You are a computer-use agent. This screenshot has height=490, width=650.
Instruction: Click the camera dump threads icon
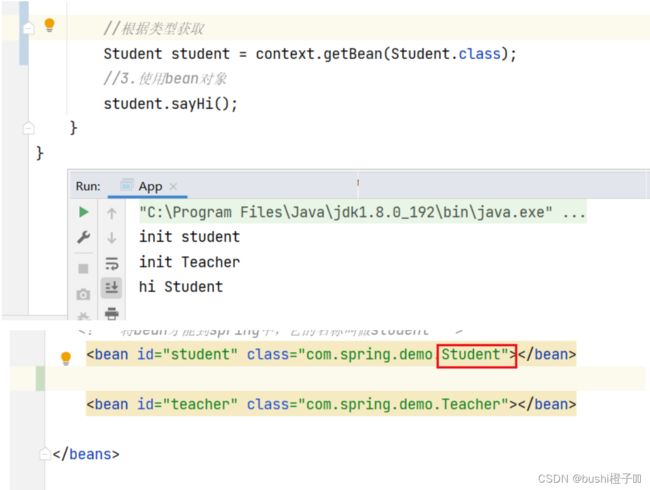coord(83,294)
